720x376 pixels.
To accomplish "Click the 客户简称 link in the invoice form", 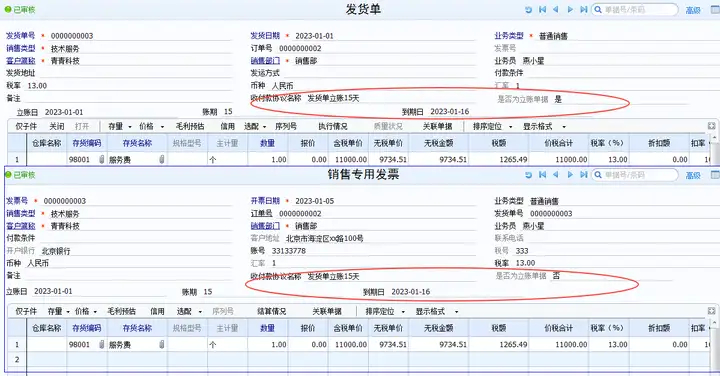I will click(21, 226).
